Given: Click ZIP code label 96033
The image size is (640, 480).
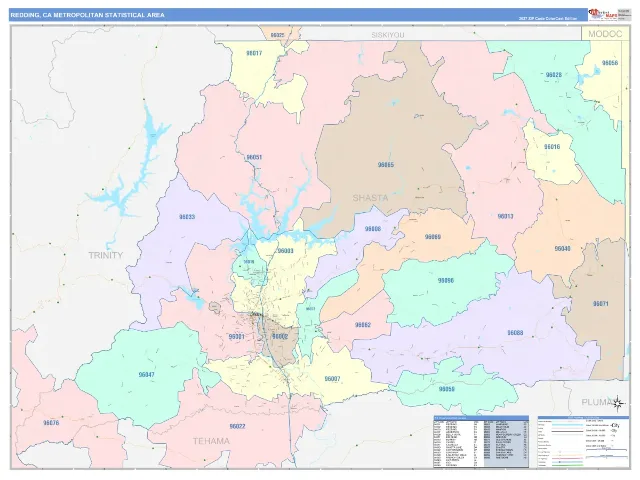Looking at the screenshot, I should [187, 217].
